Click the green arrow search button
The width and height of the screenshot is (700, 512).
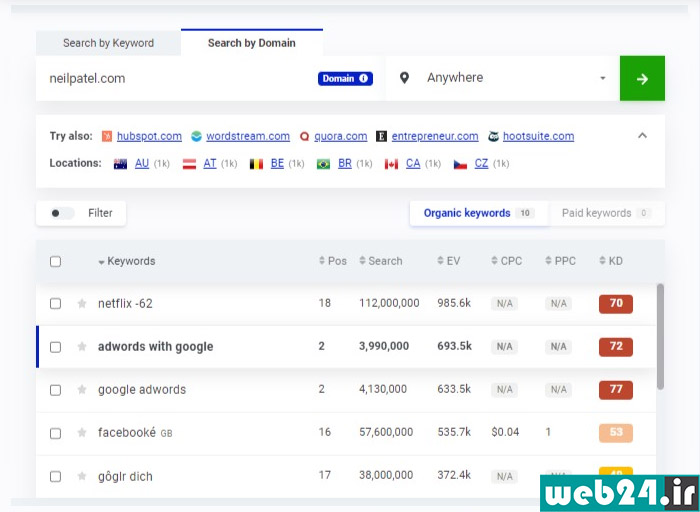[x=642, y=79]
